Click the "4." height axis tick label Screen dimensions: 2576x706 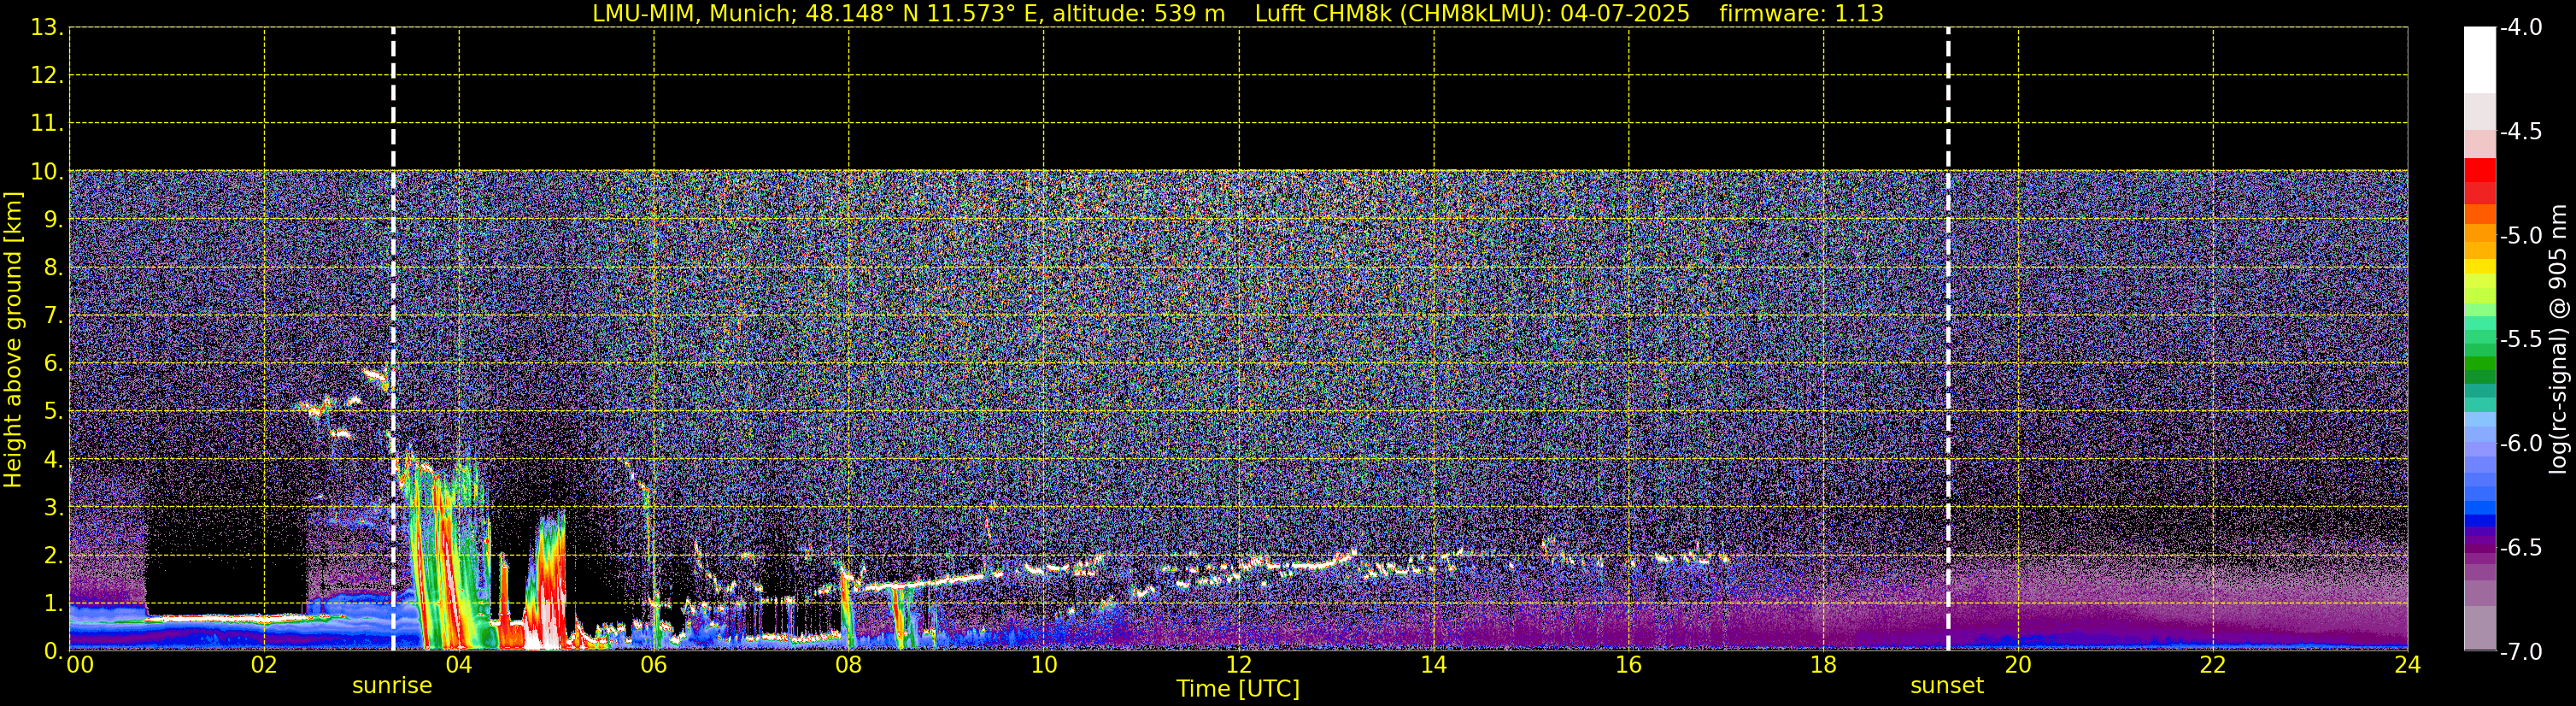pos(53,459)
